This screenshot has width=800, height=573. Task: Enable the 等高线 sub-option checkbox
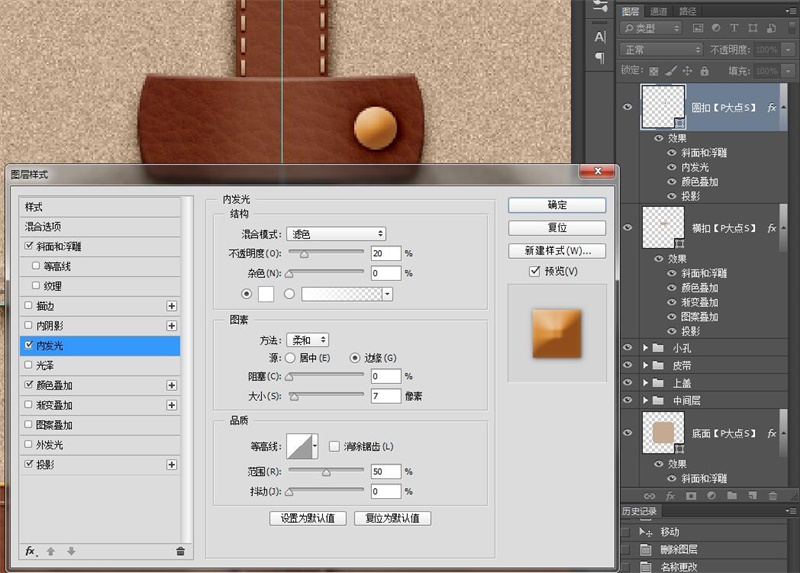pyautogui.click(x=36, y=265)
